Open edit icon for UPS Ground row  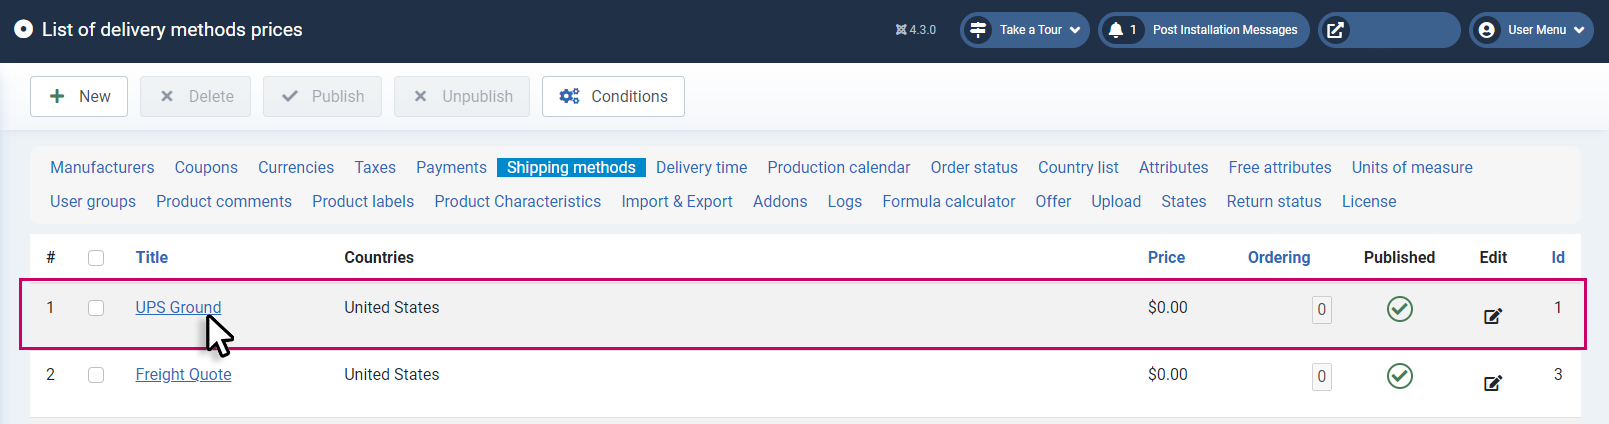1493,316
